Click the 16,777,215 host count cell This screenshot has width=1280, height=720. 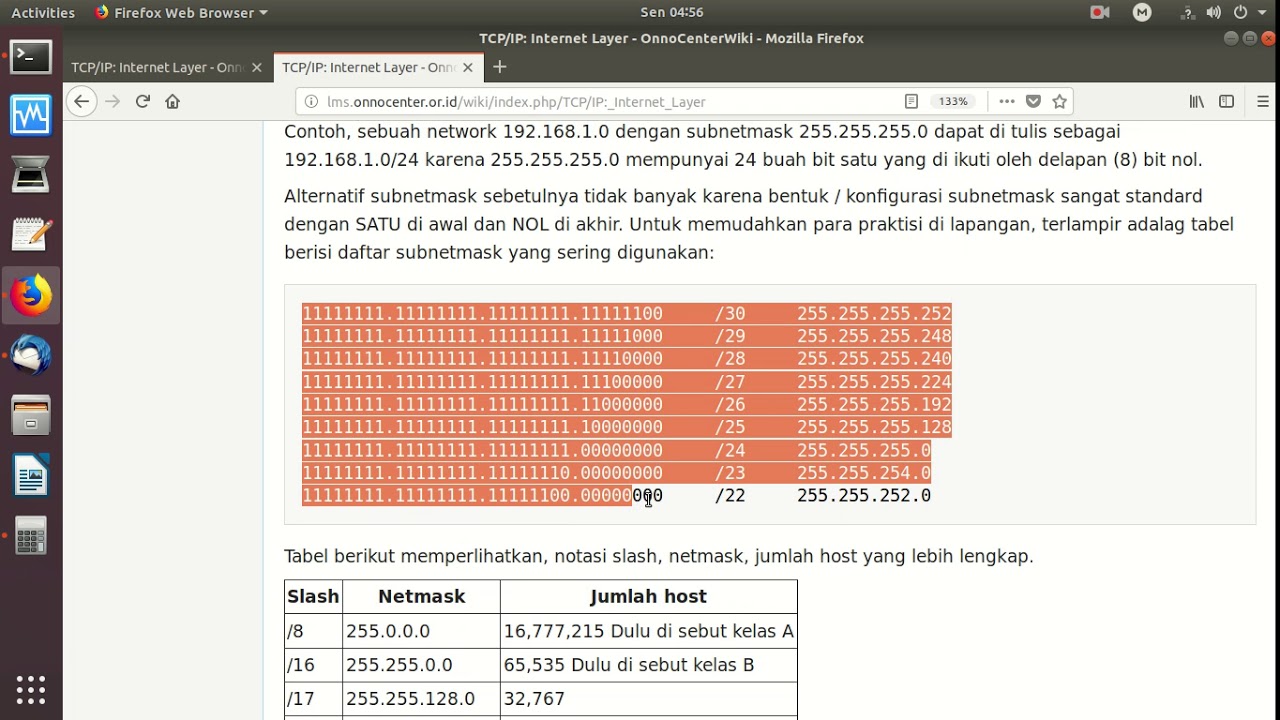(x=648, y=631)
